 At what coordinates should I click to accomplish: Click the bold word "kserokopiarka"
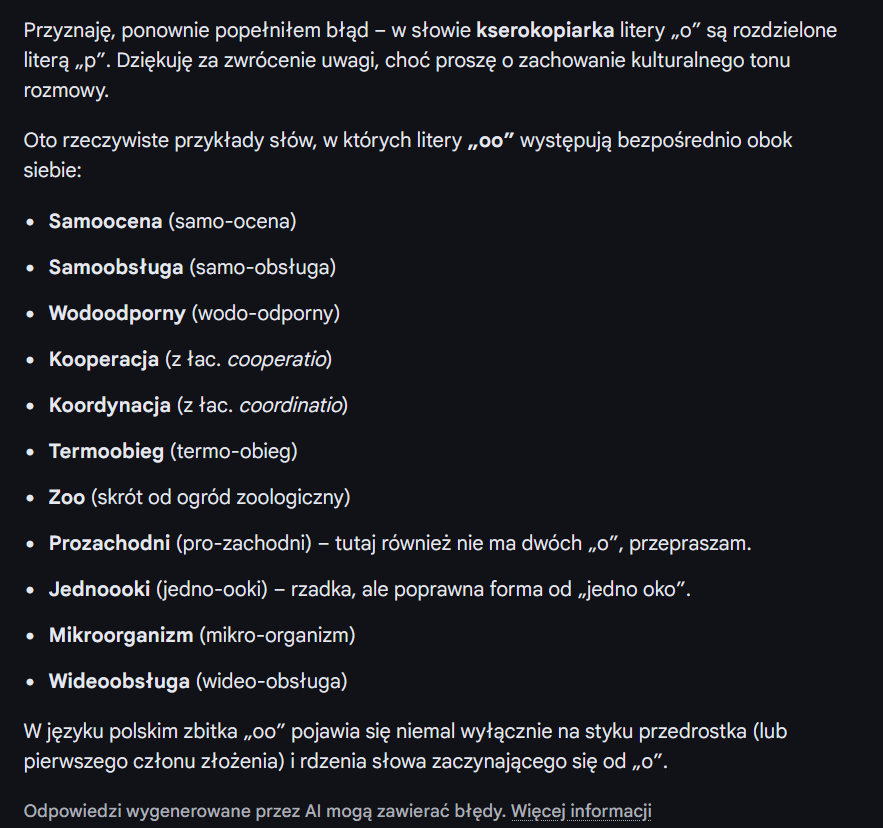(x=544, y=30)
